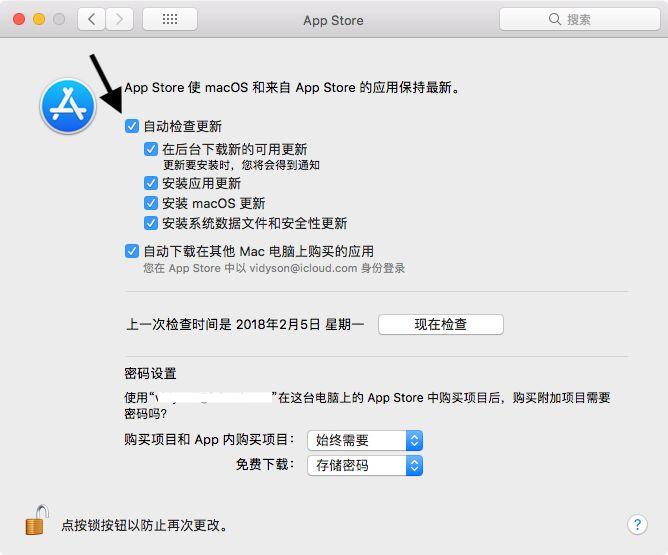Open the show-all preferences grid
The image size is (668, 555).
point(170,19)
